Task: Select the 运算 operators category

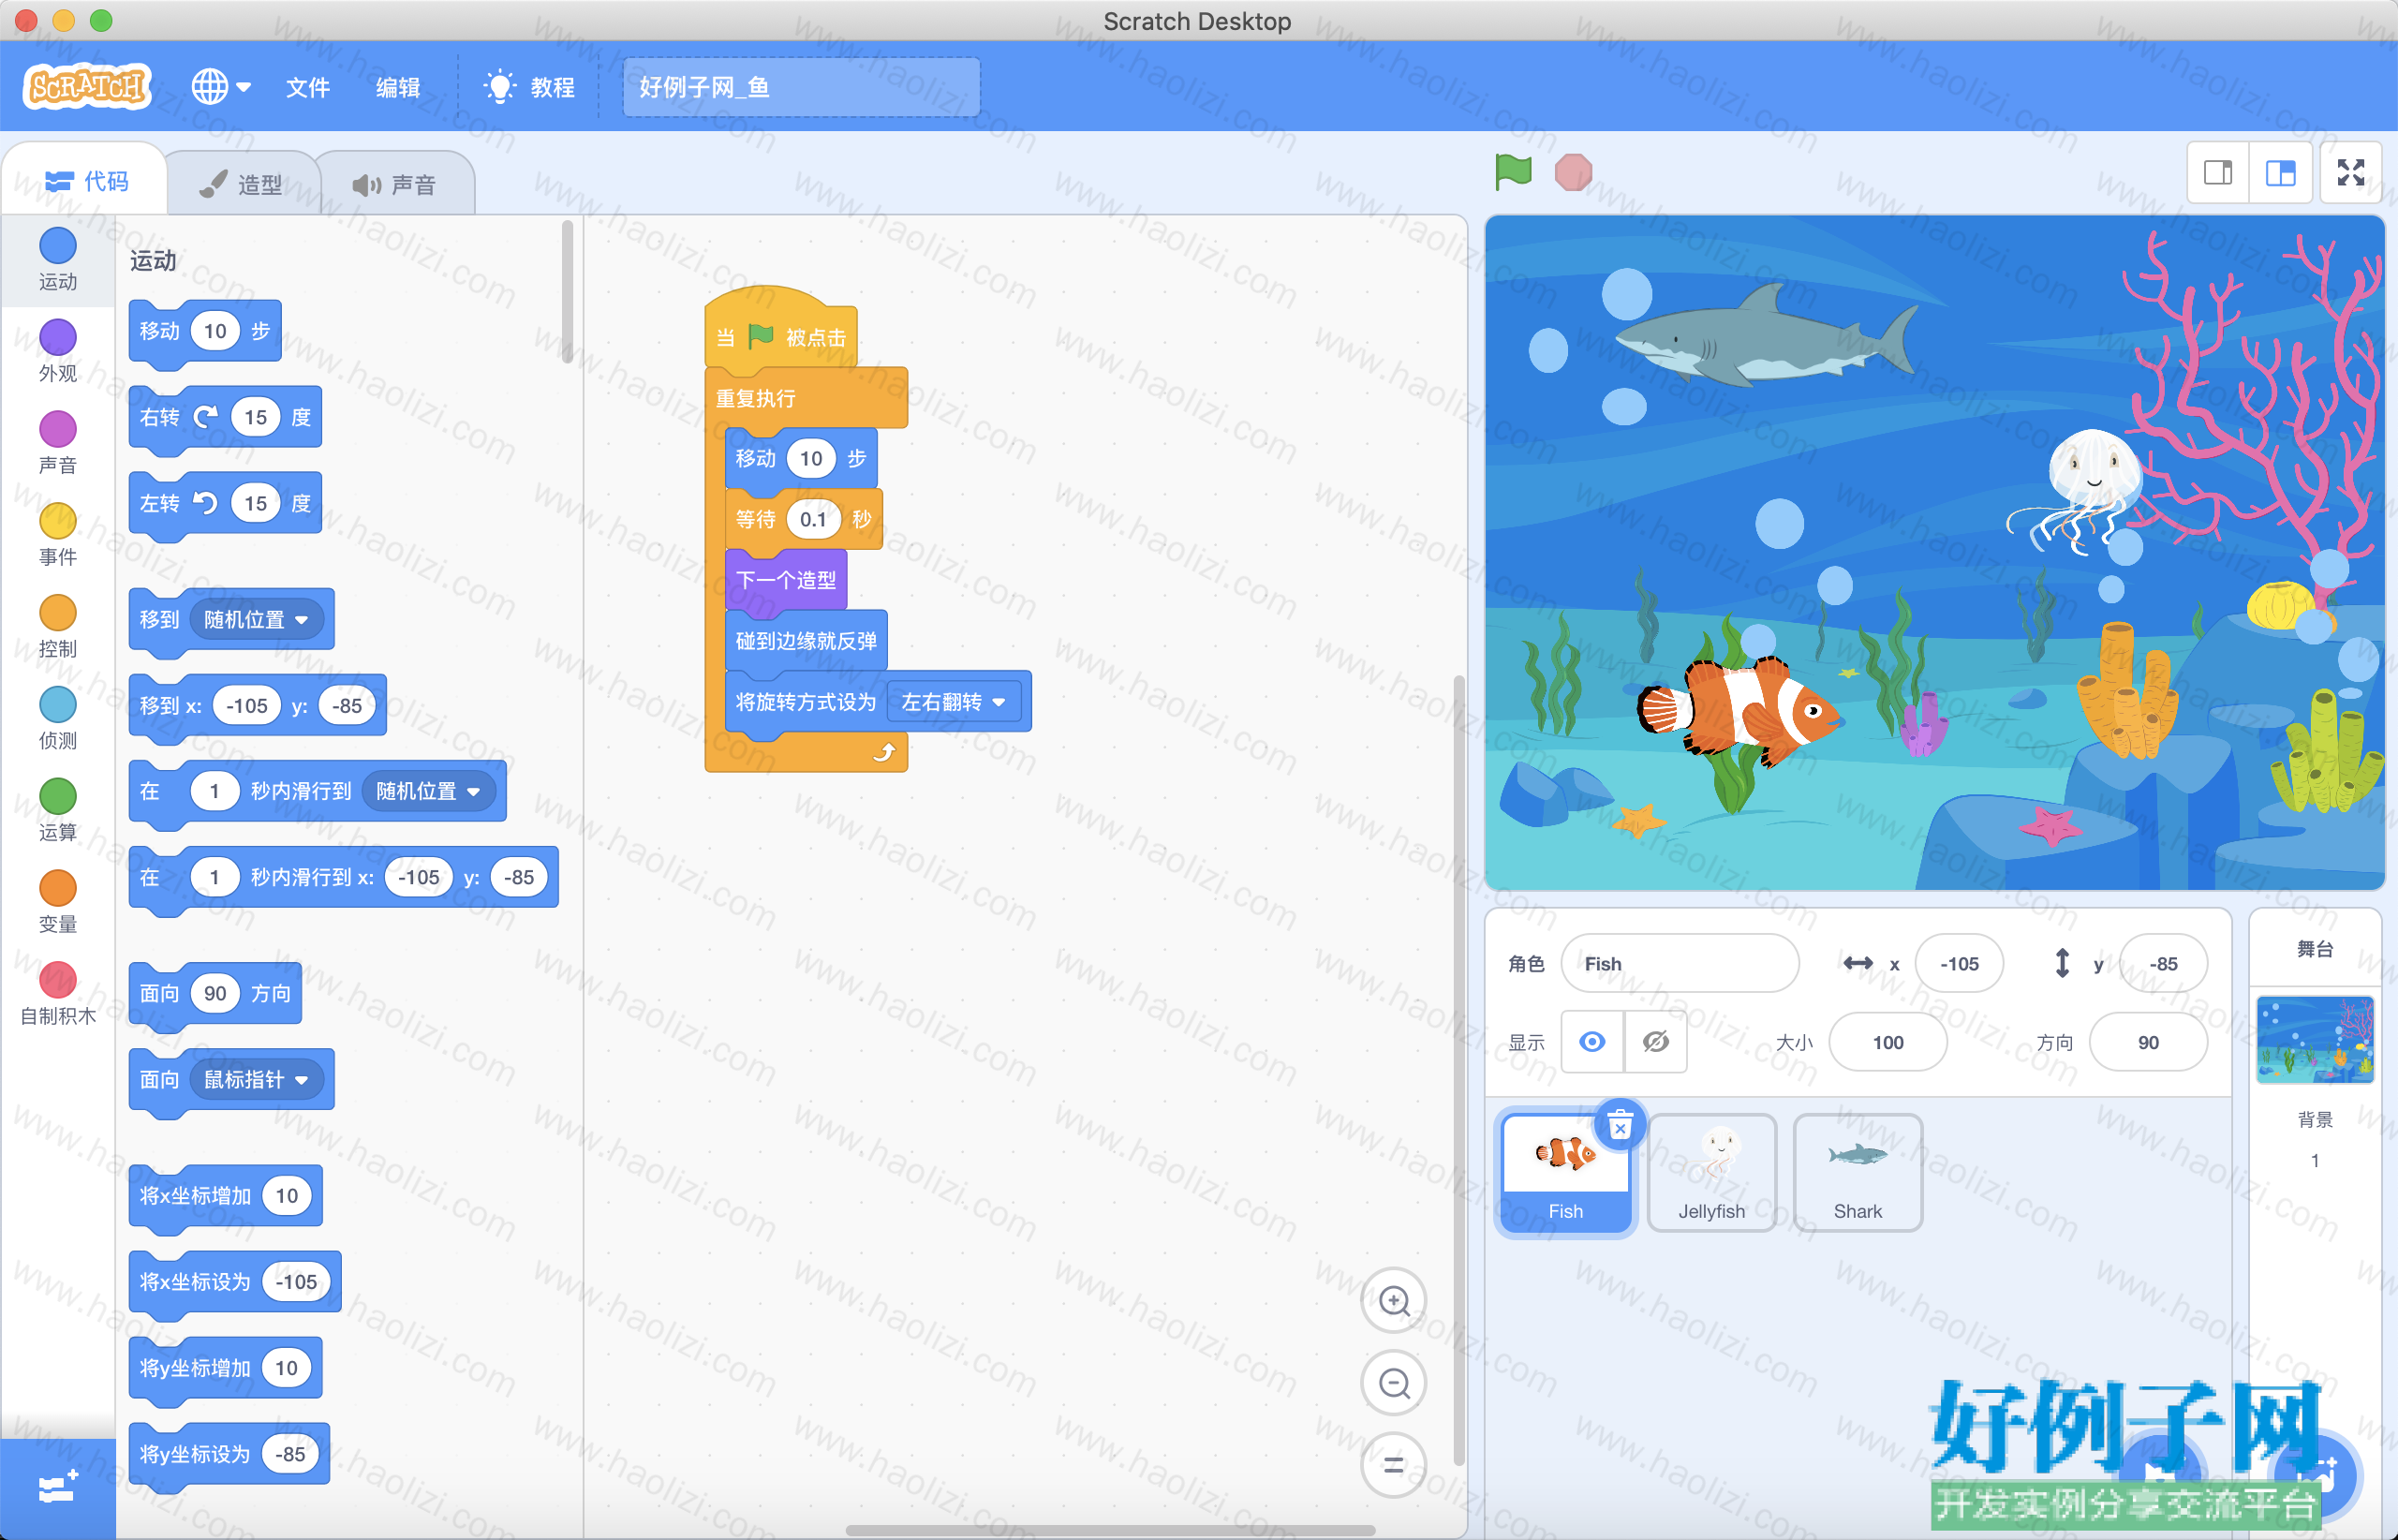Action: (58, 810)
